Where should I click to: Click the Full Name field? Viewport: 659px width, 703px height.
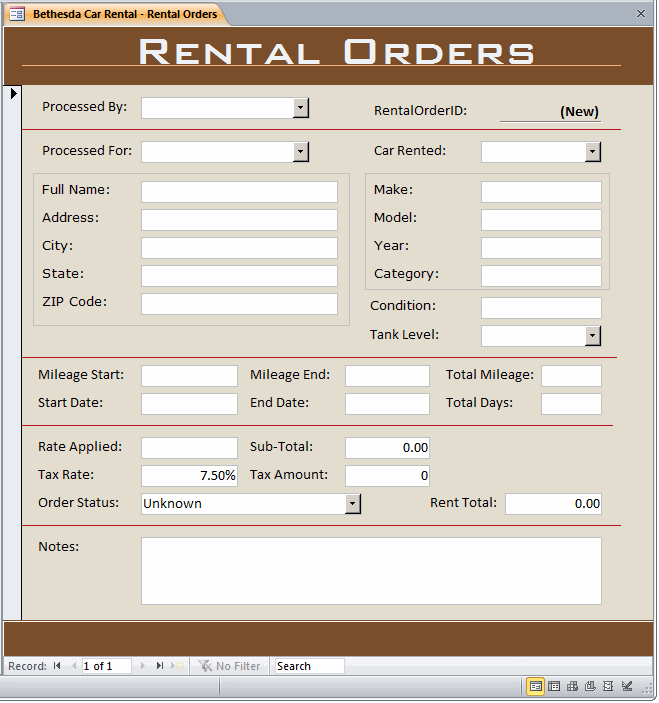[x=239, y=192]
